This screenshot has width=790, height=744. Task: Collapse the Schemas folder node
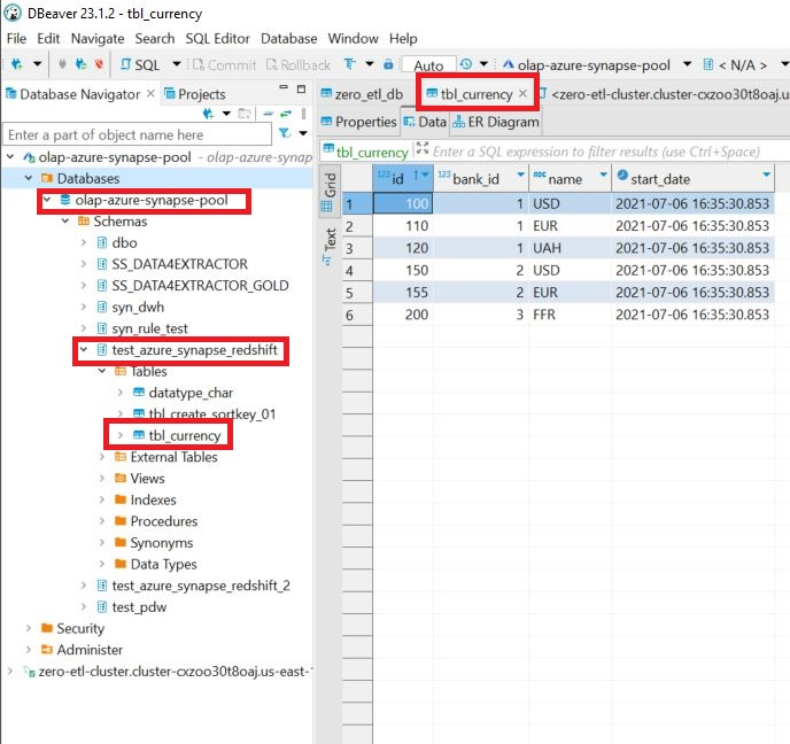point(65,221)
